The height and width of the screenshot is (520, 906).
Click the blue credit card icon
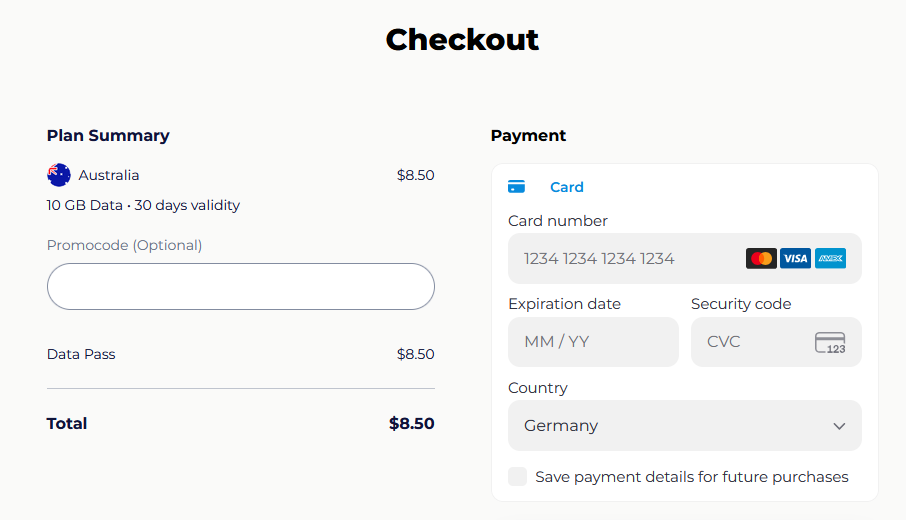[516, 187]
